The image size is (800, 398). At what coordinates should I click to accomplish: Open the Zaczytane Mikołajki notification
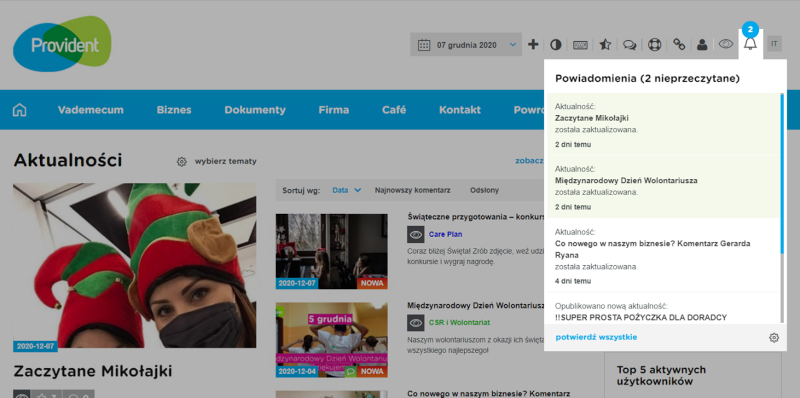[x=662, y=125]
